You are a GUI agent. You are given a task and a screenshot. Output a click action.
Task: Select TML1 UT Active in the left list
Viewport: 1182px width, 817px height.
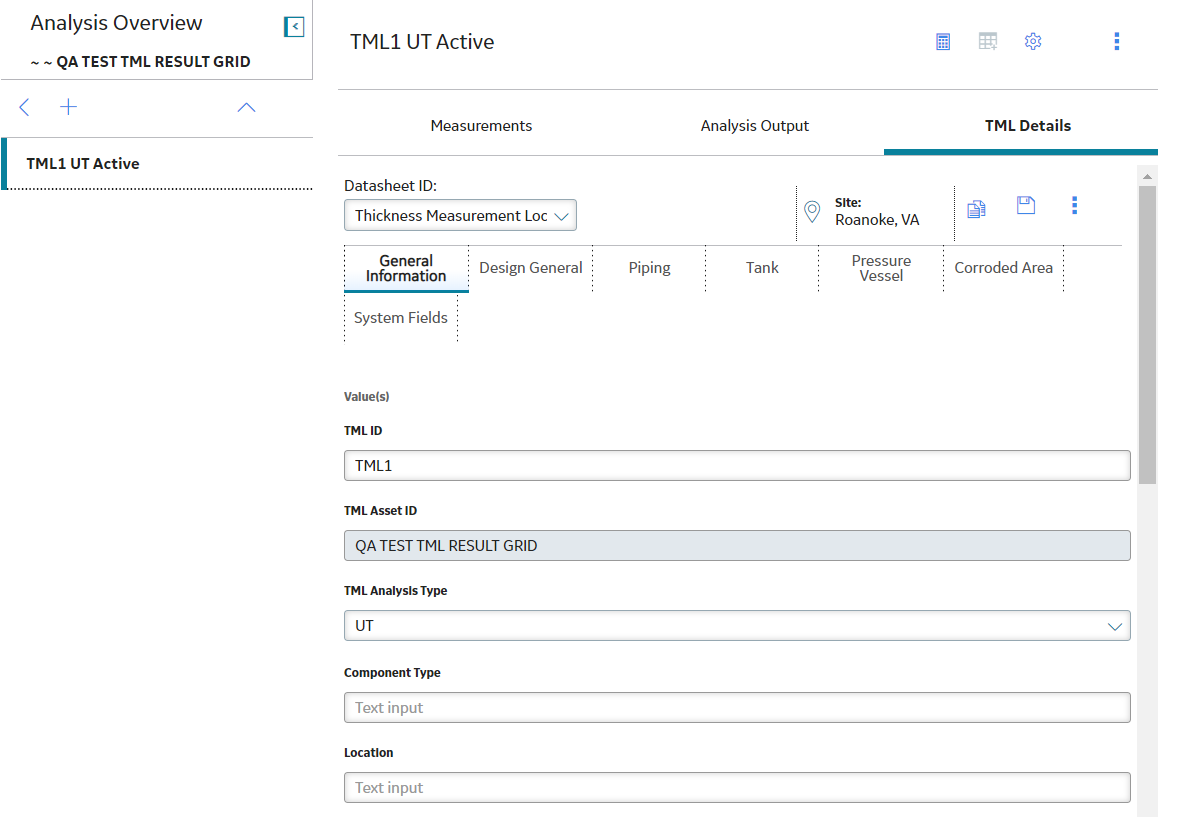(158, 164)
